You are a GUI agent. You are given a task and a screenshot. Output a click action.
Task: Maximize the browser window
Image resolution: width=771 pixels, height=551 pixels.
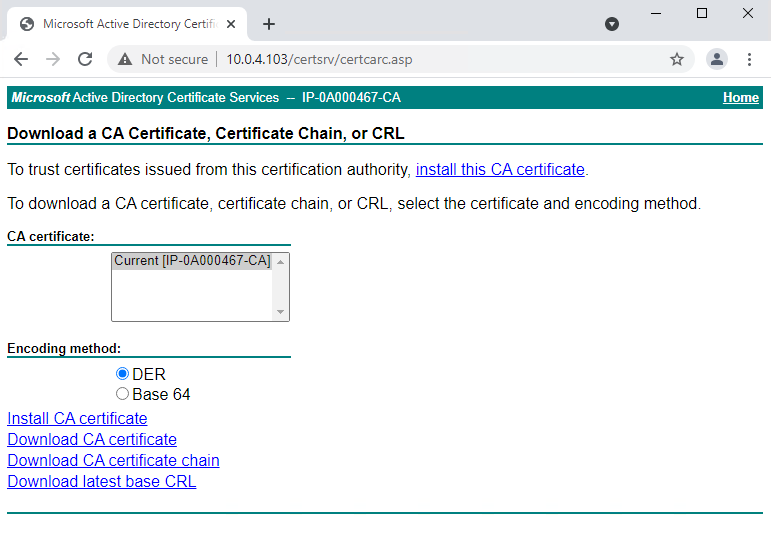(702, 14)
